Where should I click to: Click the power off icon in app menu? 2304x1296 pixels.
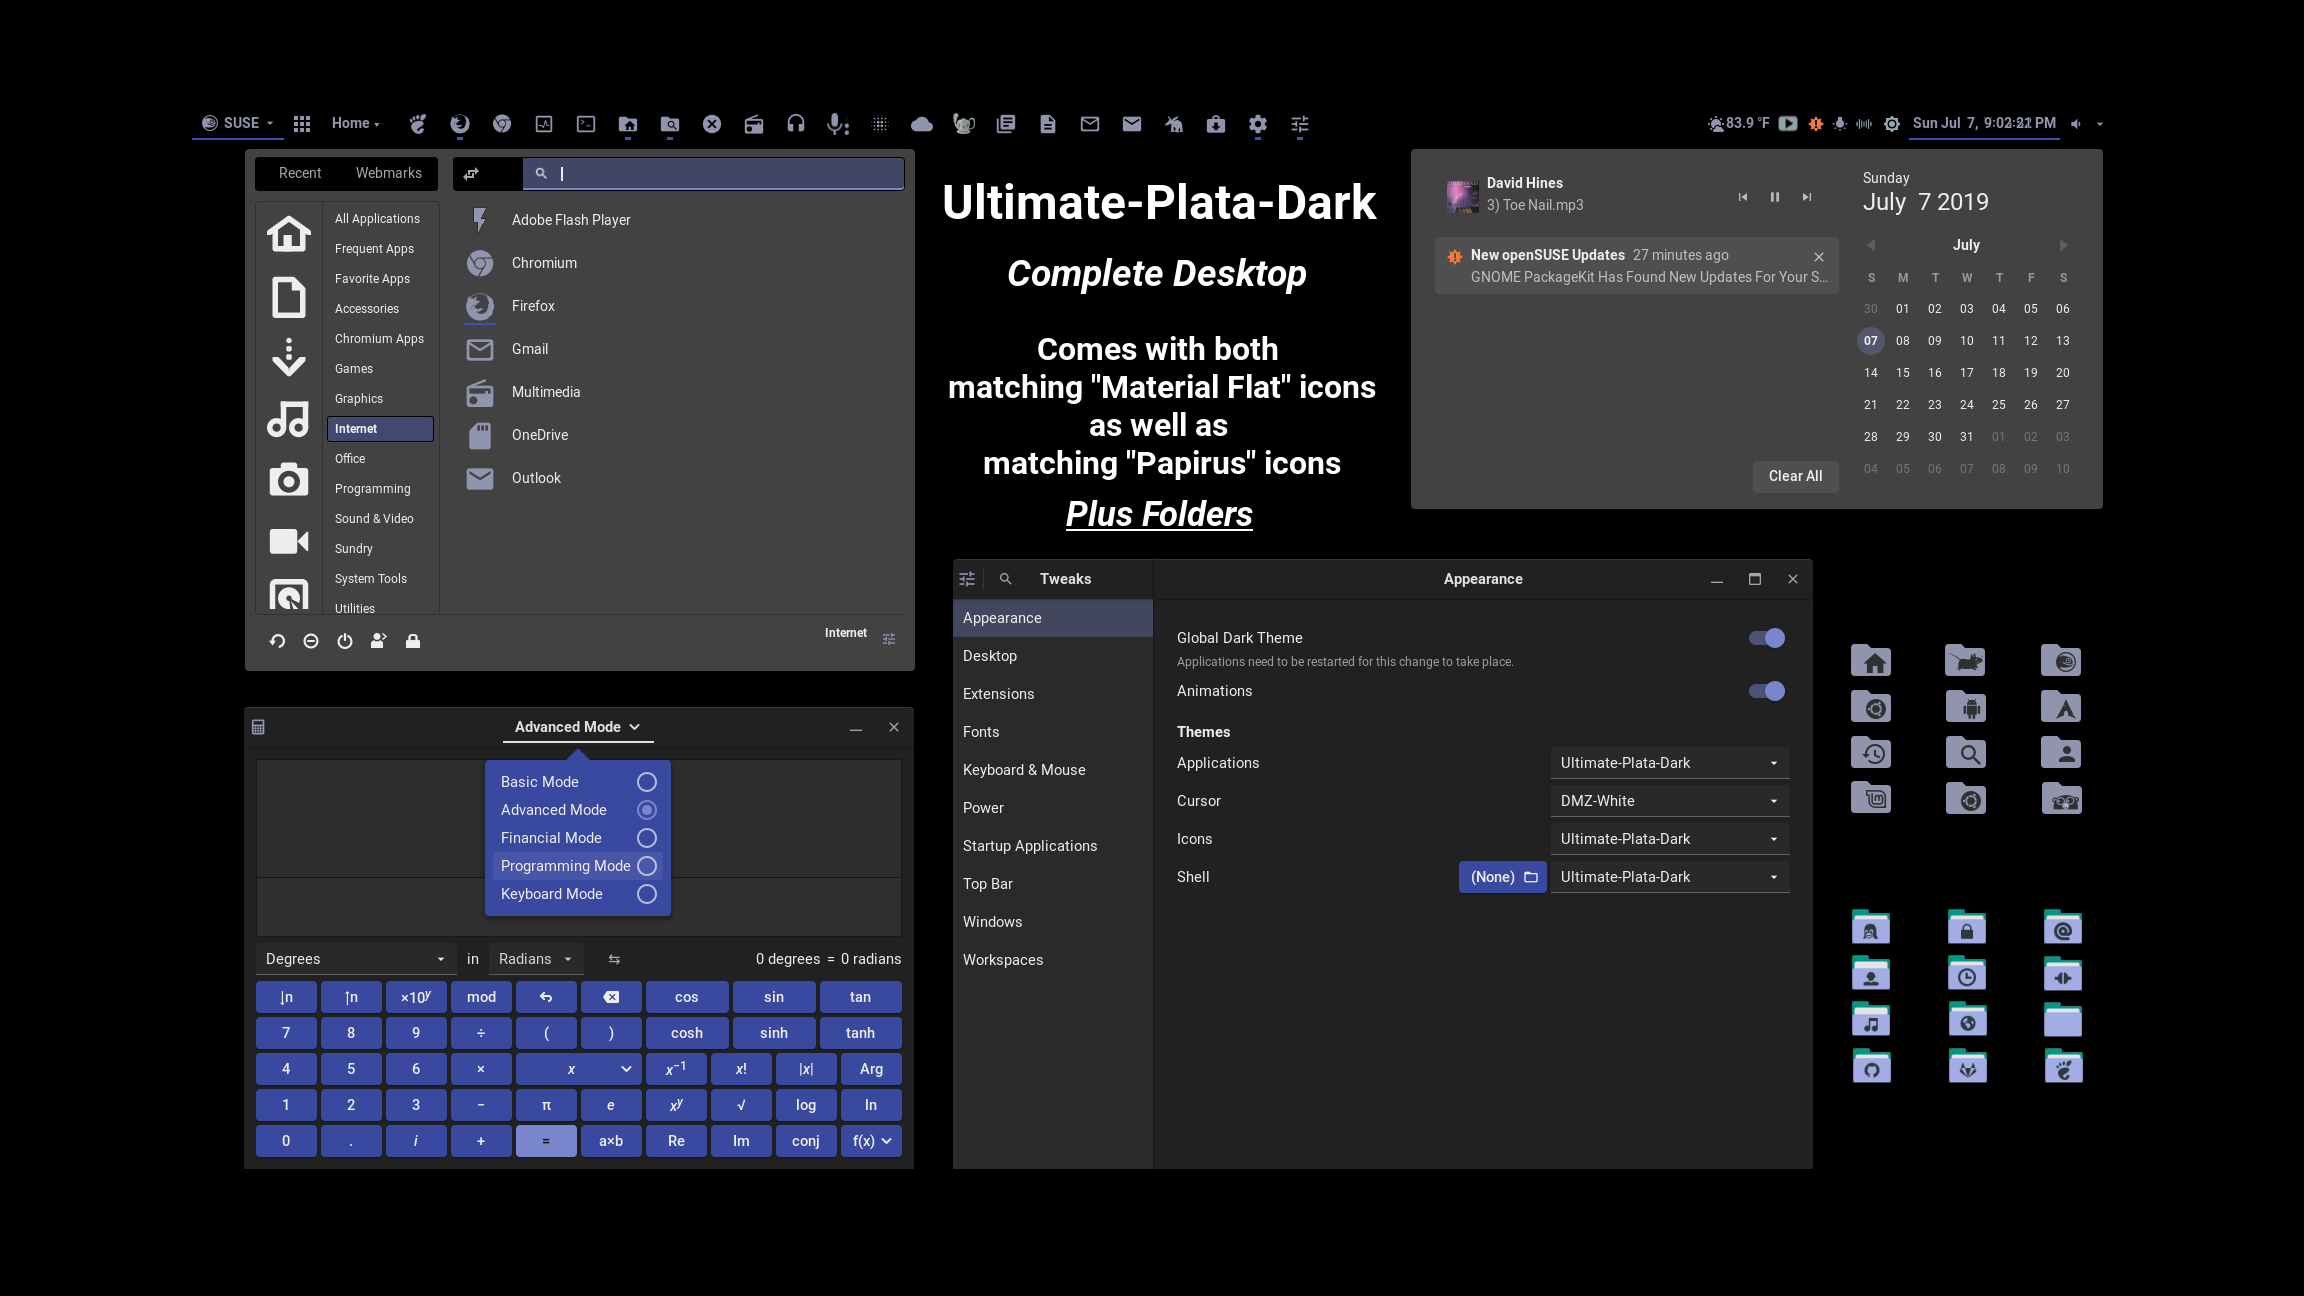(x=345, y=641)
